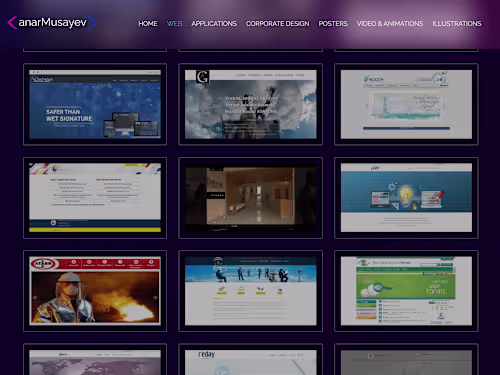Open the green banner portal thumbnail
This screenshot has height=375, width=500.
406,291
